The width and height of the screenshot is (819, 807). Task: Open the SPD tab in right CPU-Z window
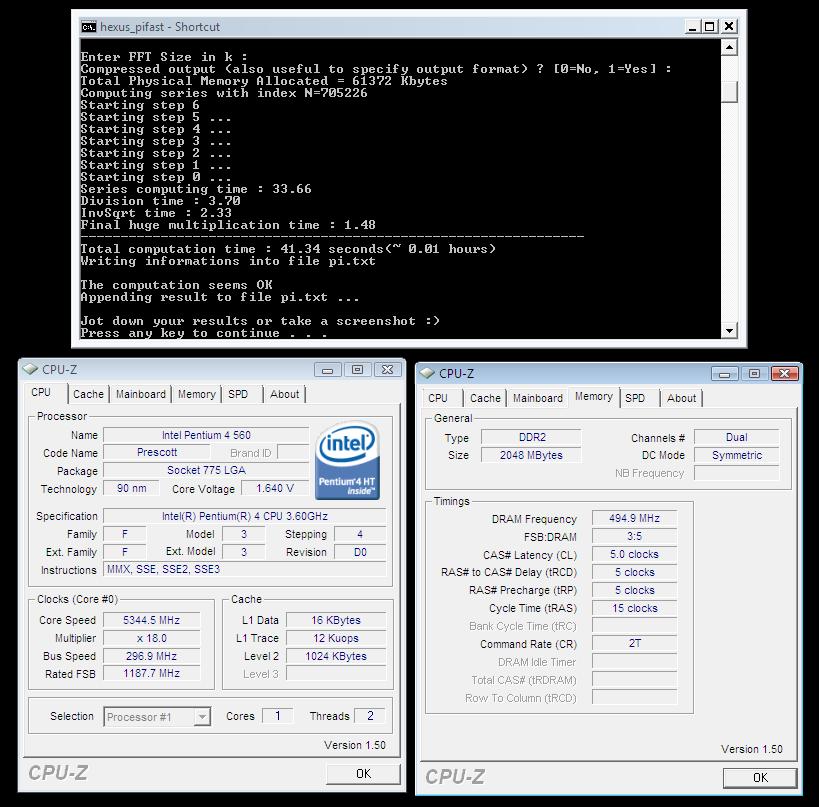pyautogui.click(x=635, y=399)
